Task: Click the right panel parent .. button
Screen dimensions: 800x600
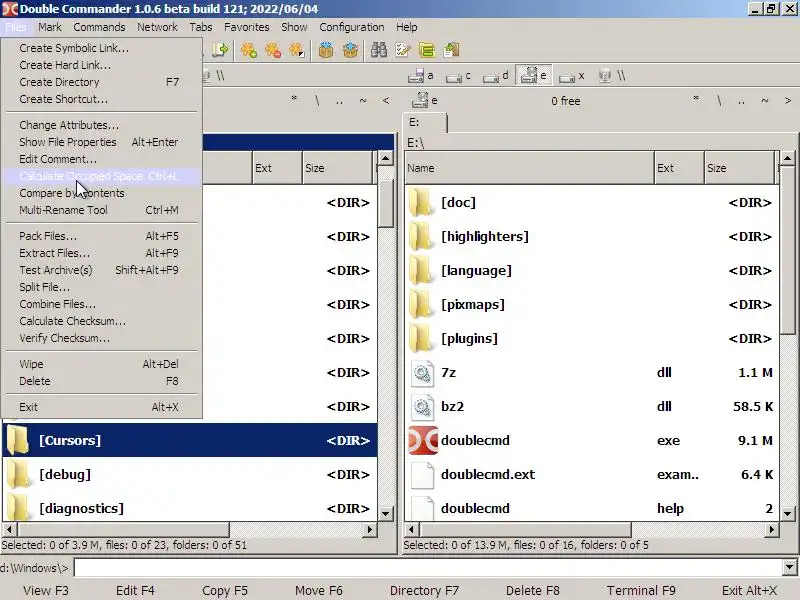Action: 741,101
